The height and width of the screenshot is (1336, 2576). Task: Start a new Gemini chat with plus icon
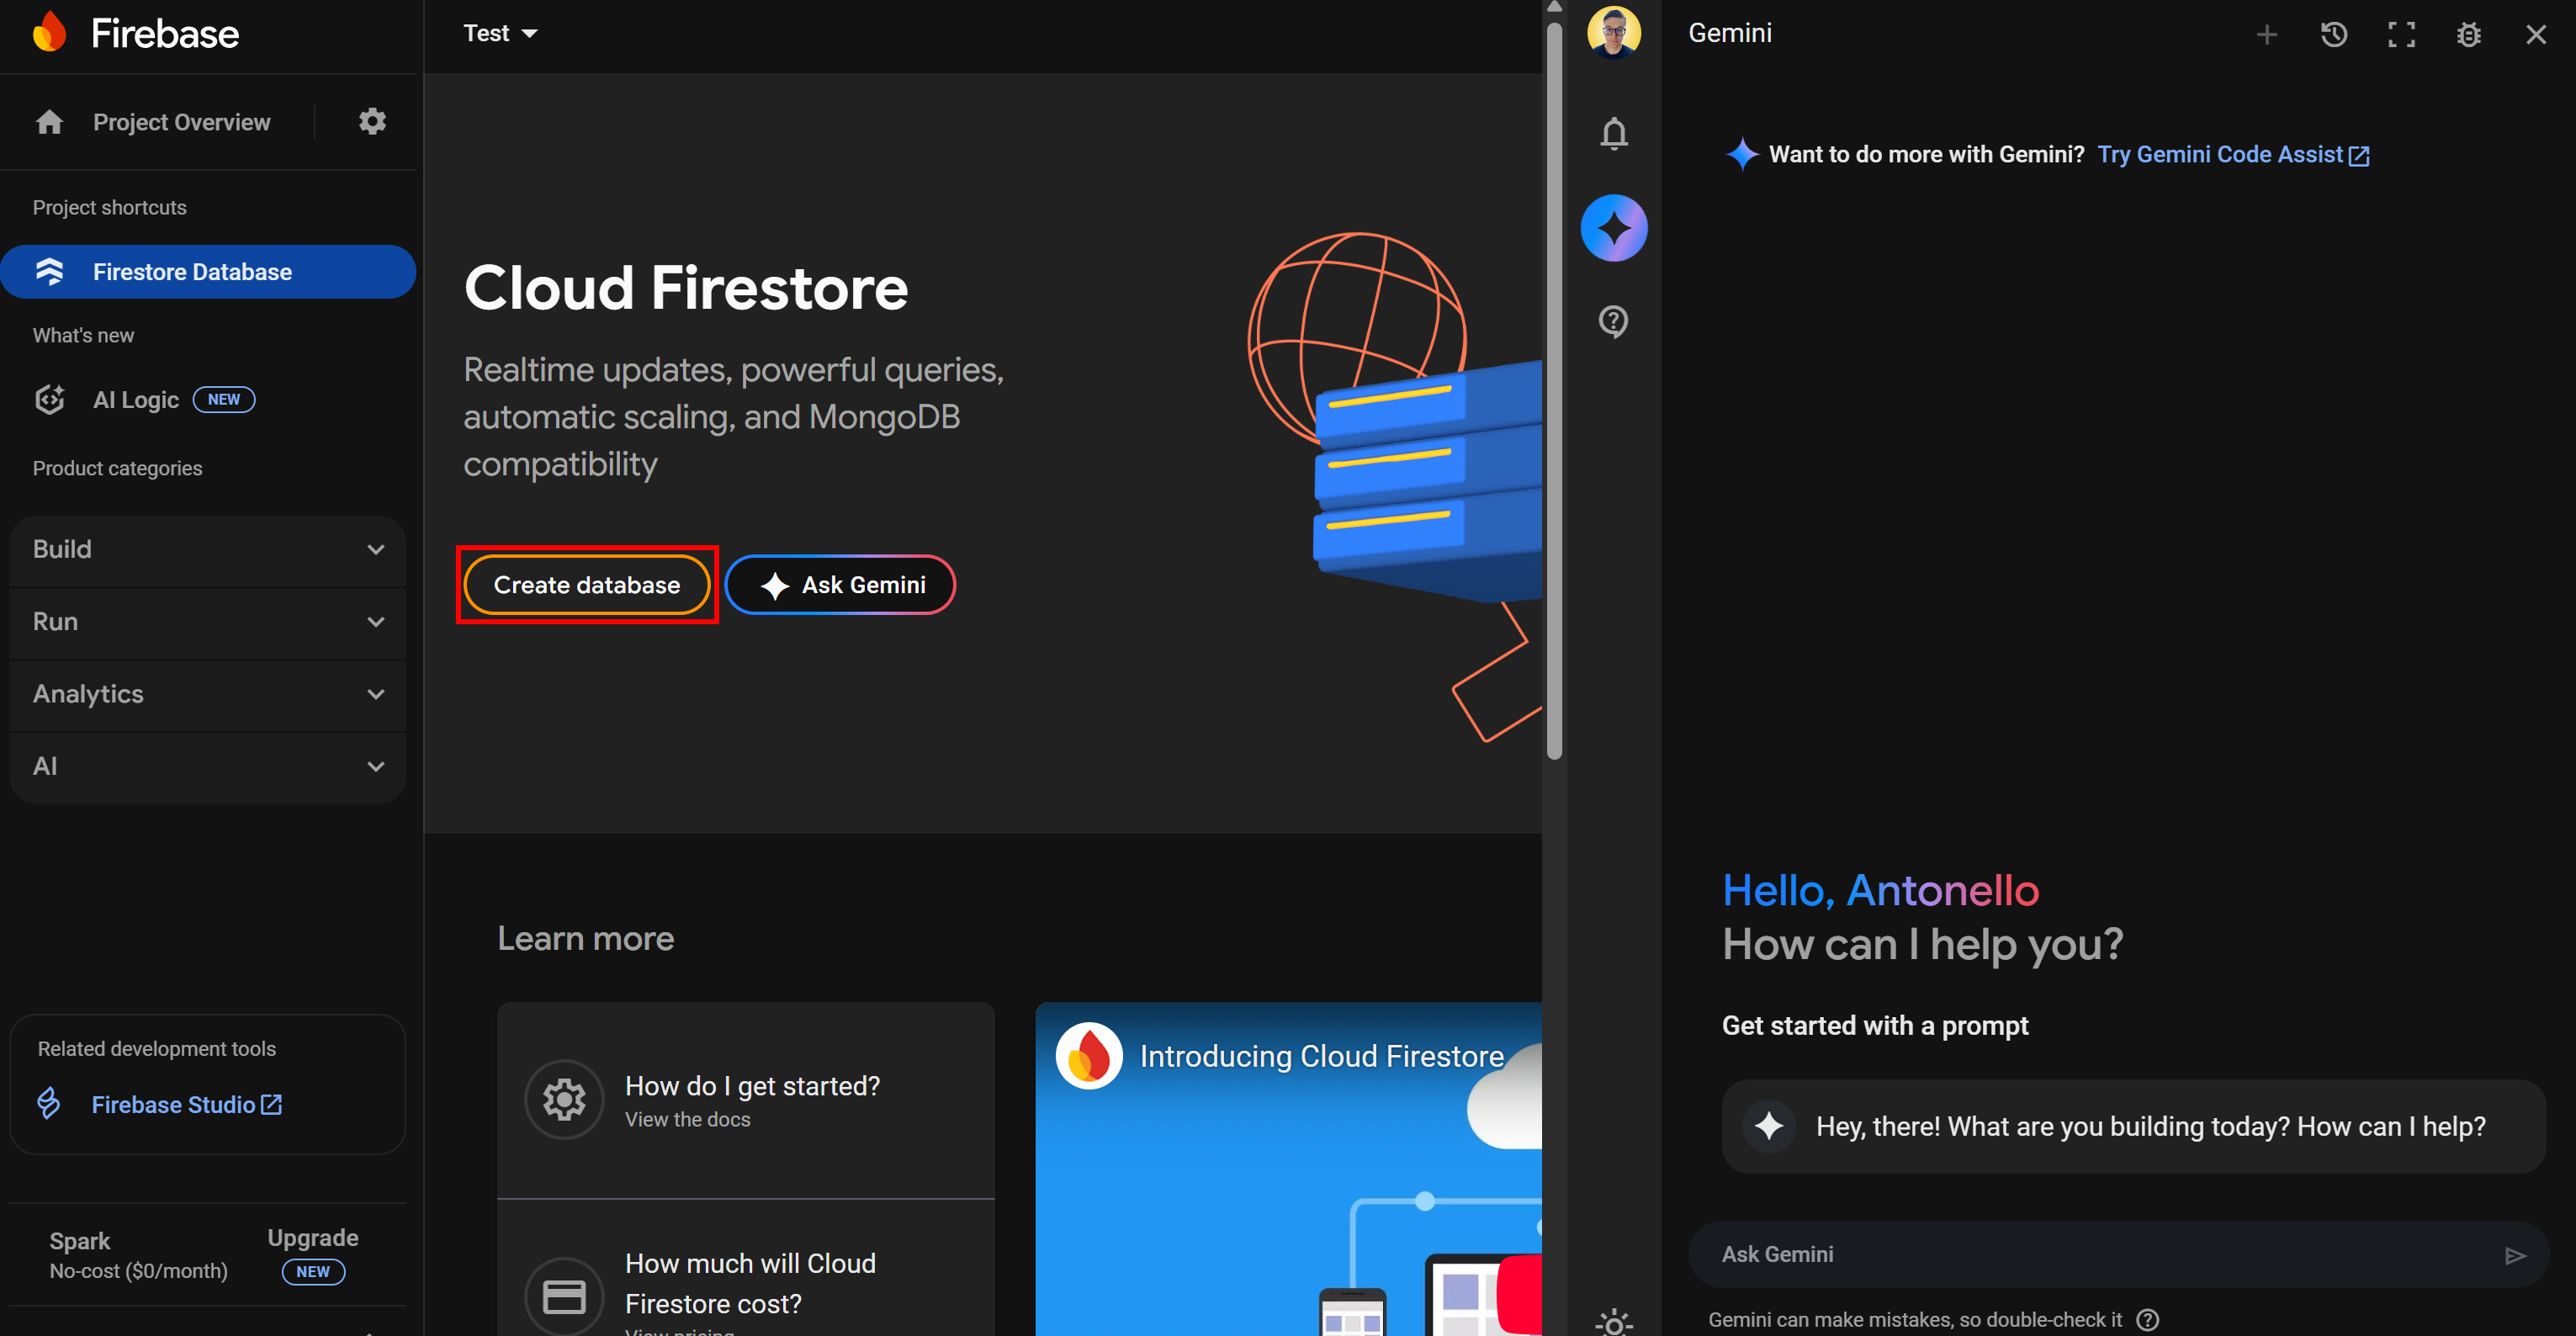click(2266, 35)
